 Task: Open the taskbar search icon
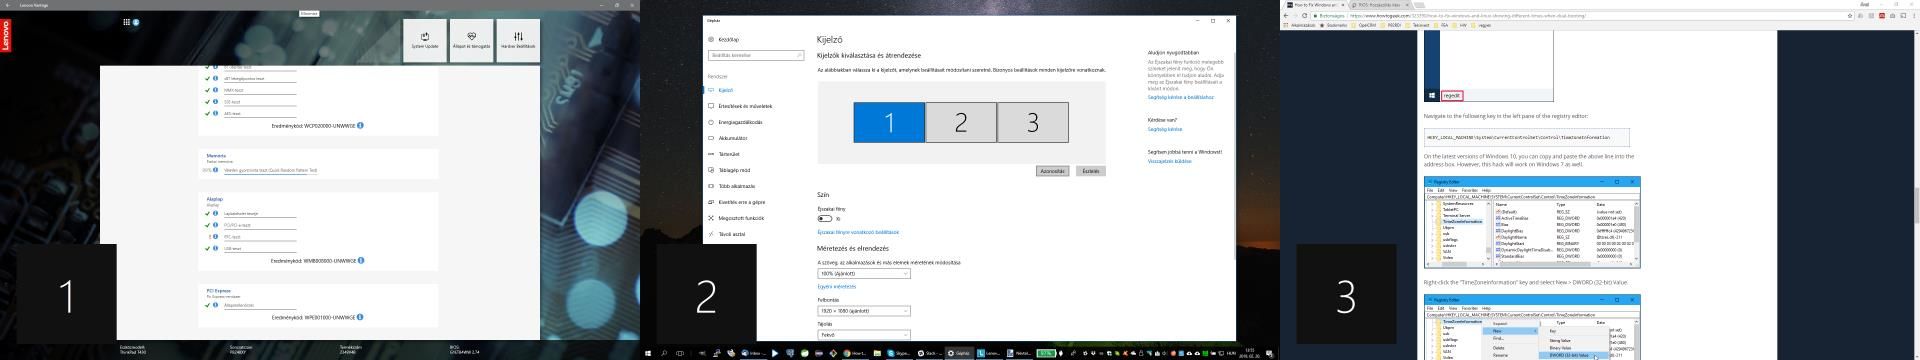pos(664,353)
